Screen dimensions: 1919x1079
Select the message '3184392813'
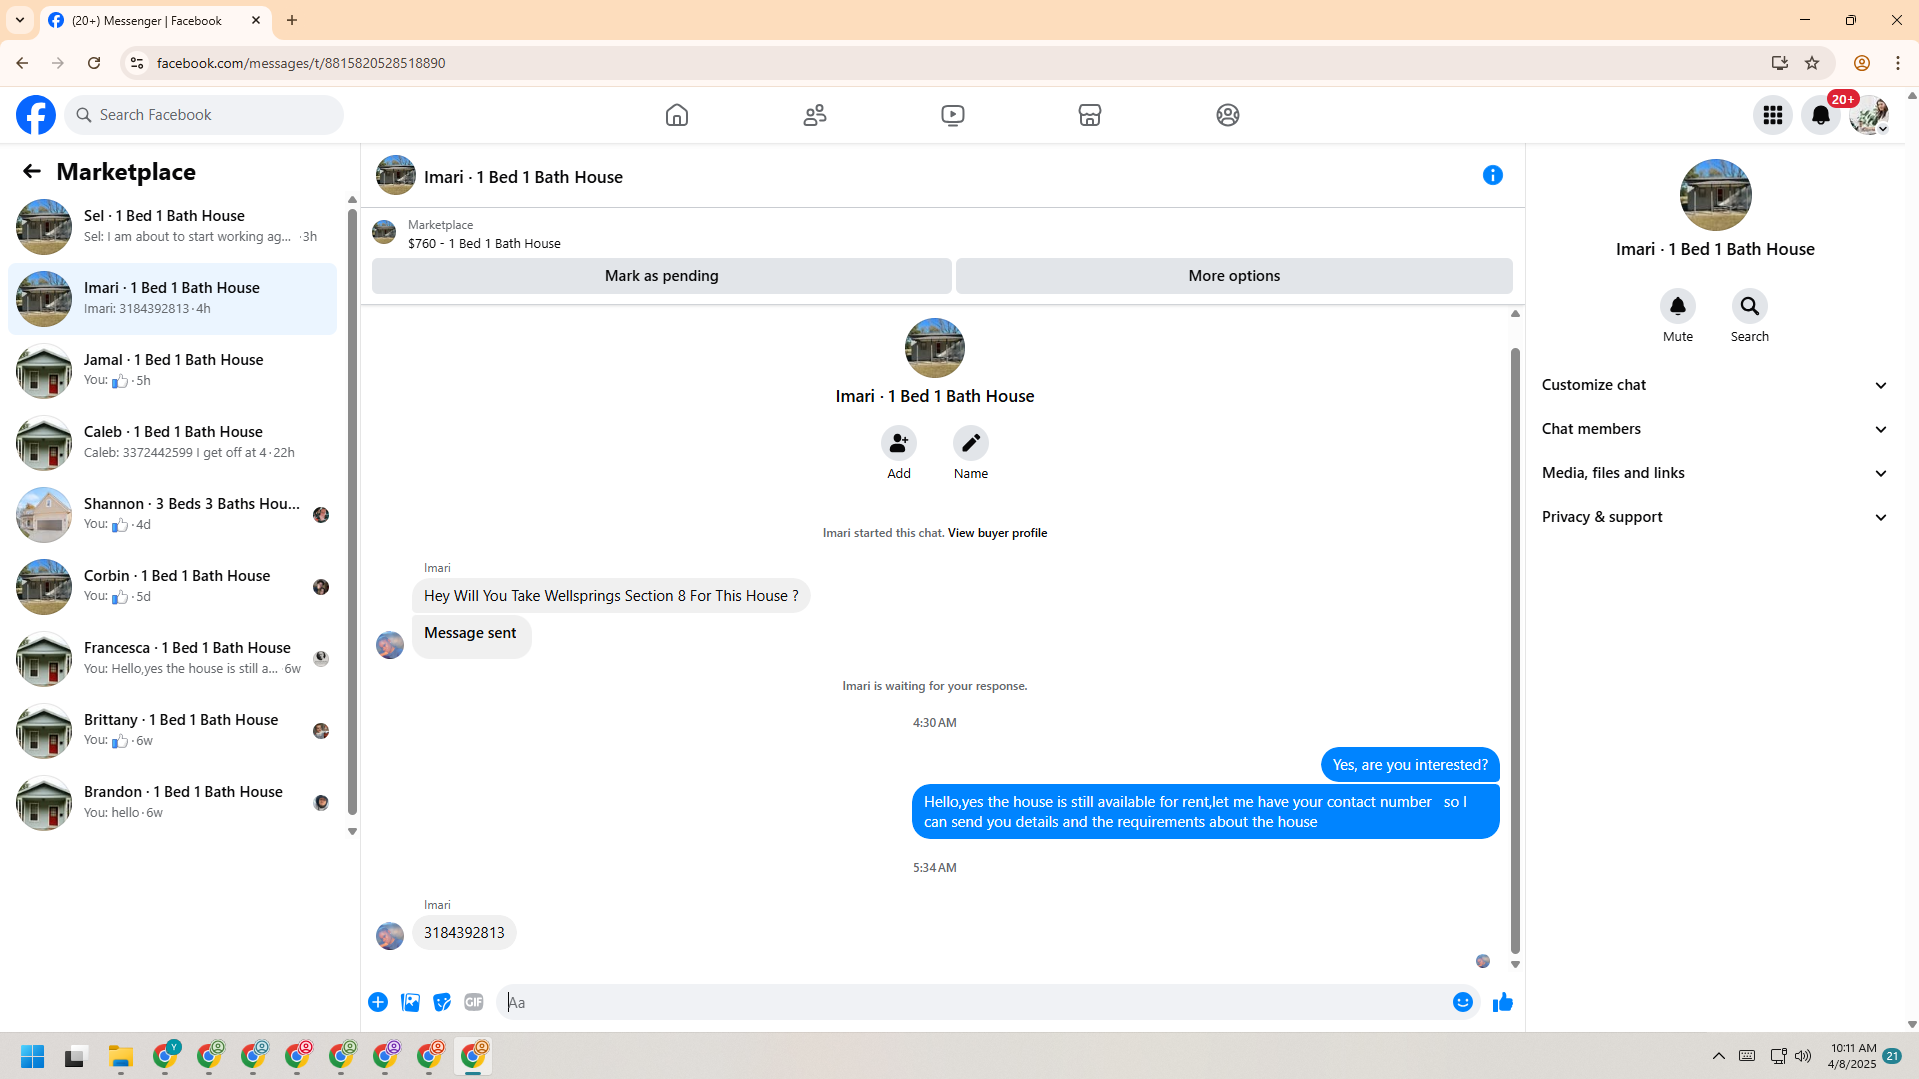click(x=464, y=933)
